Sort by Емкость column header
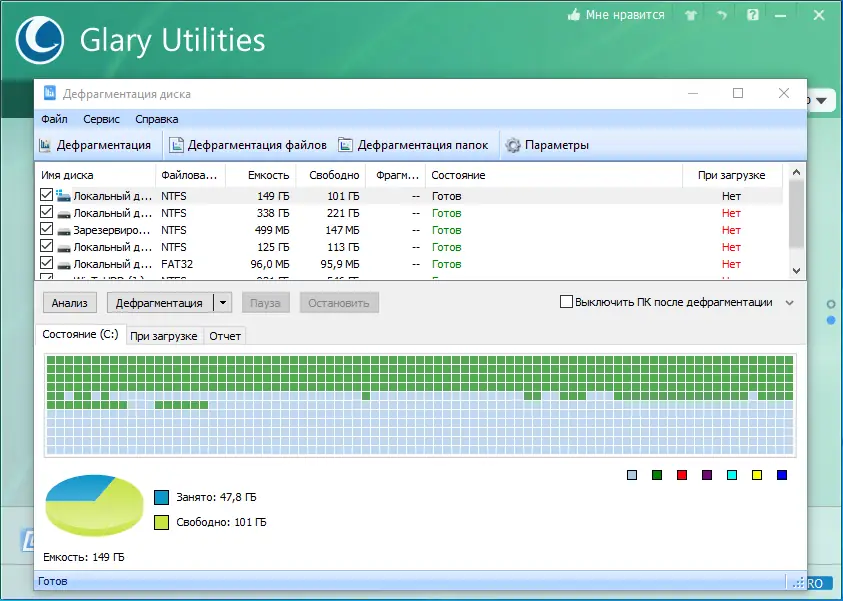Image resolution: width=843 pixels, height=601 pixels. tap(261, 175)
